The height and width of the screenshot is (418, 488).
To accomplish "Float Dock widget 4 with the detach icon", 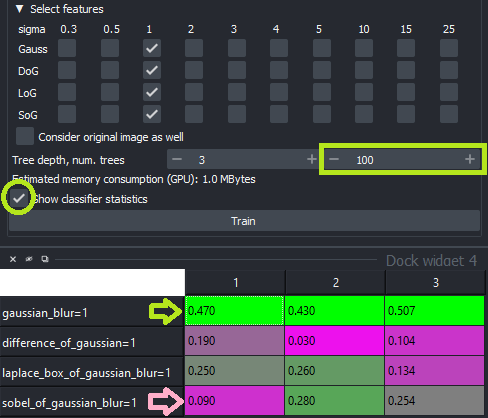I will click(x=45, y=259).
